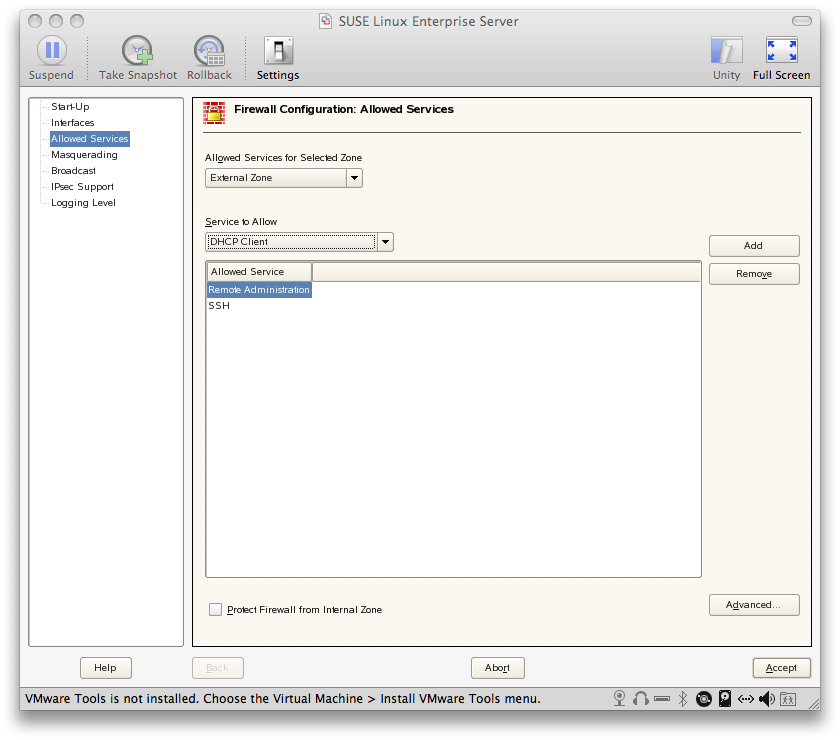Click the CD/DVD drive status icon
Viewport: 840px width, 740px height.
[704, 698]
